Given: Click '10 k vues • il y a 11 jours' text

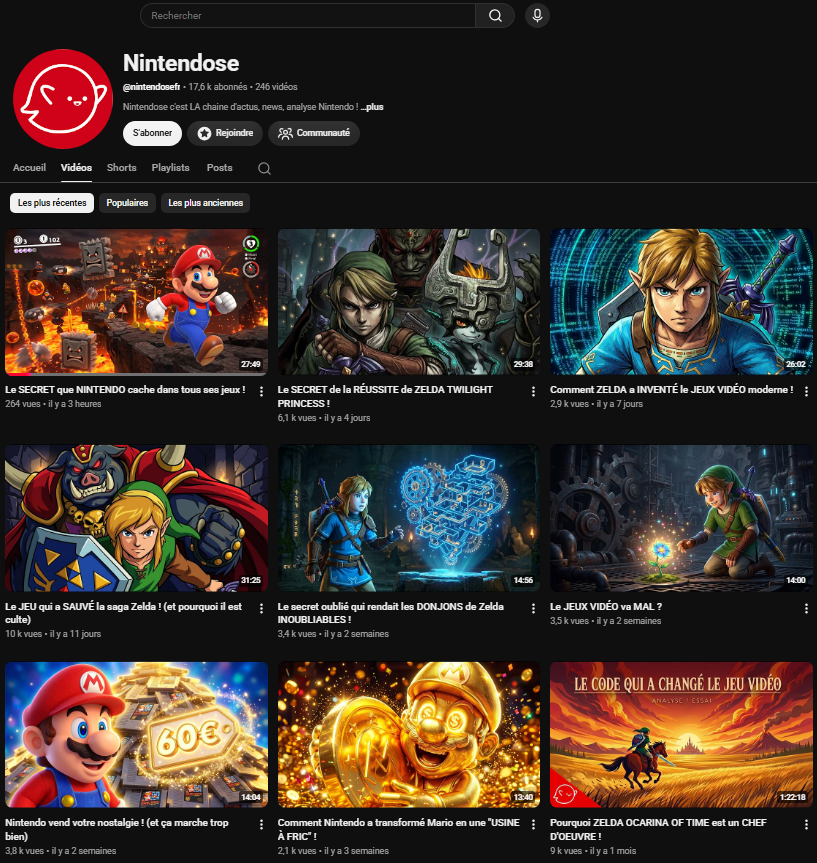Looking at the screenshot, I should coord(53,634).
